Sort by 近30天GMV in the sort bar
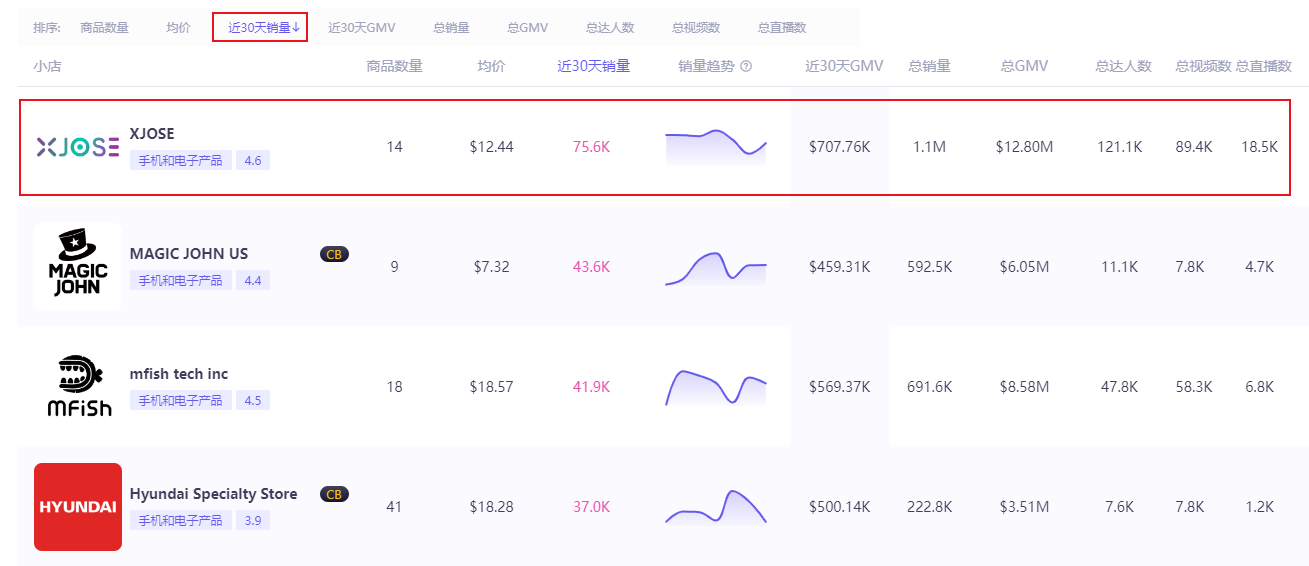This screenshot has height=566, width=1309. click(x=361, y=28)
